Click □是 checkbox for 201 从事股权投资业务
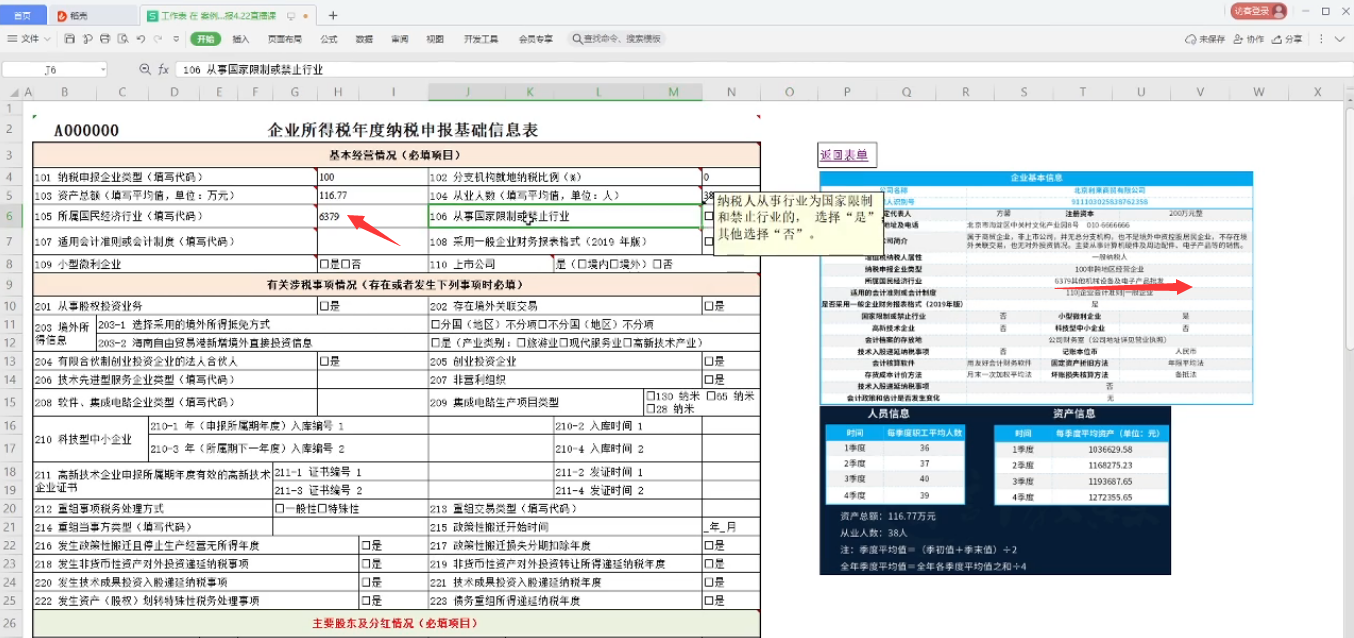 (x=373, y=305)
